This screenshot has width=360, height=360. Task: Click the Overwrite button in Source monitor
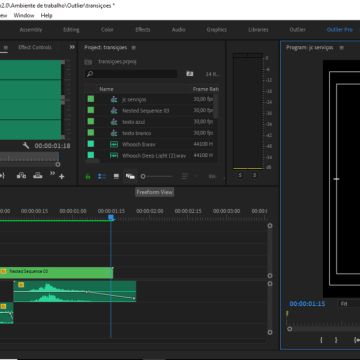[x=38, y=176]
